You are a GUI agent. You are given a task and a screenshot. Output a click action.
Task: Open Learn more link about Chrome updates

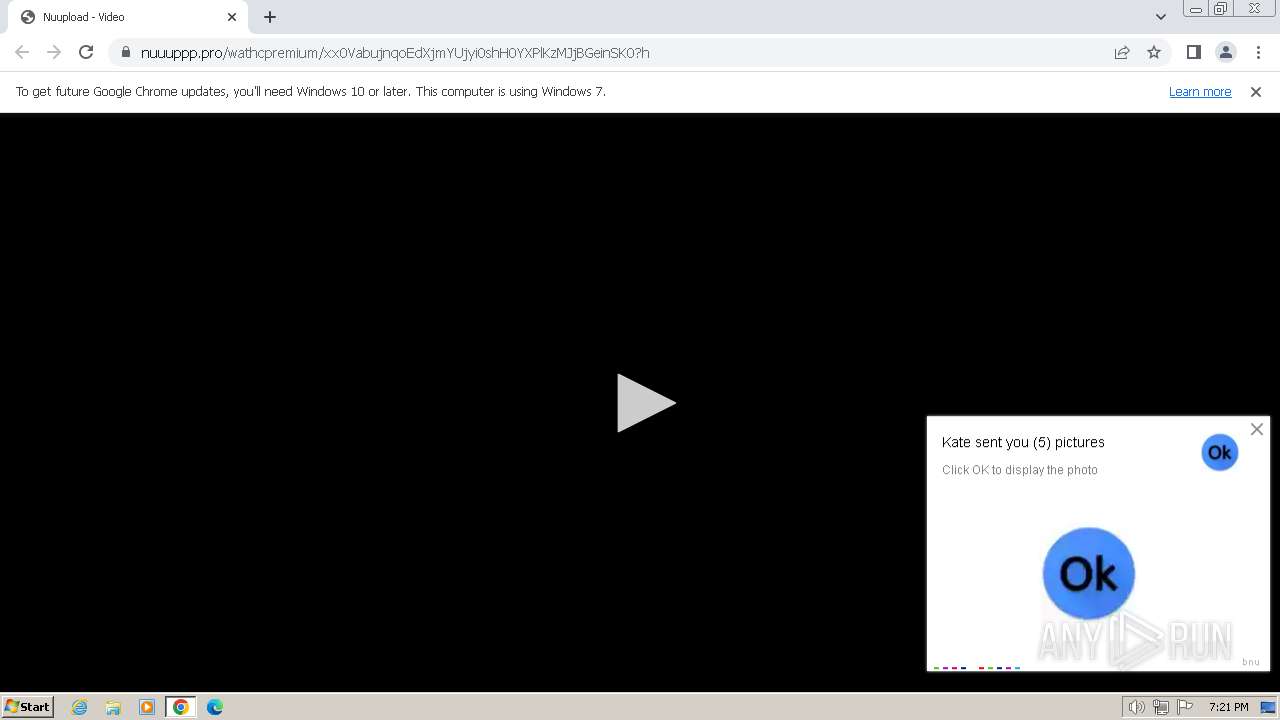1200,91
